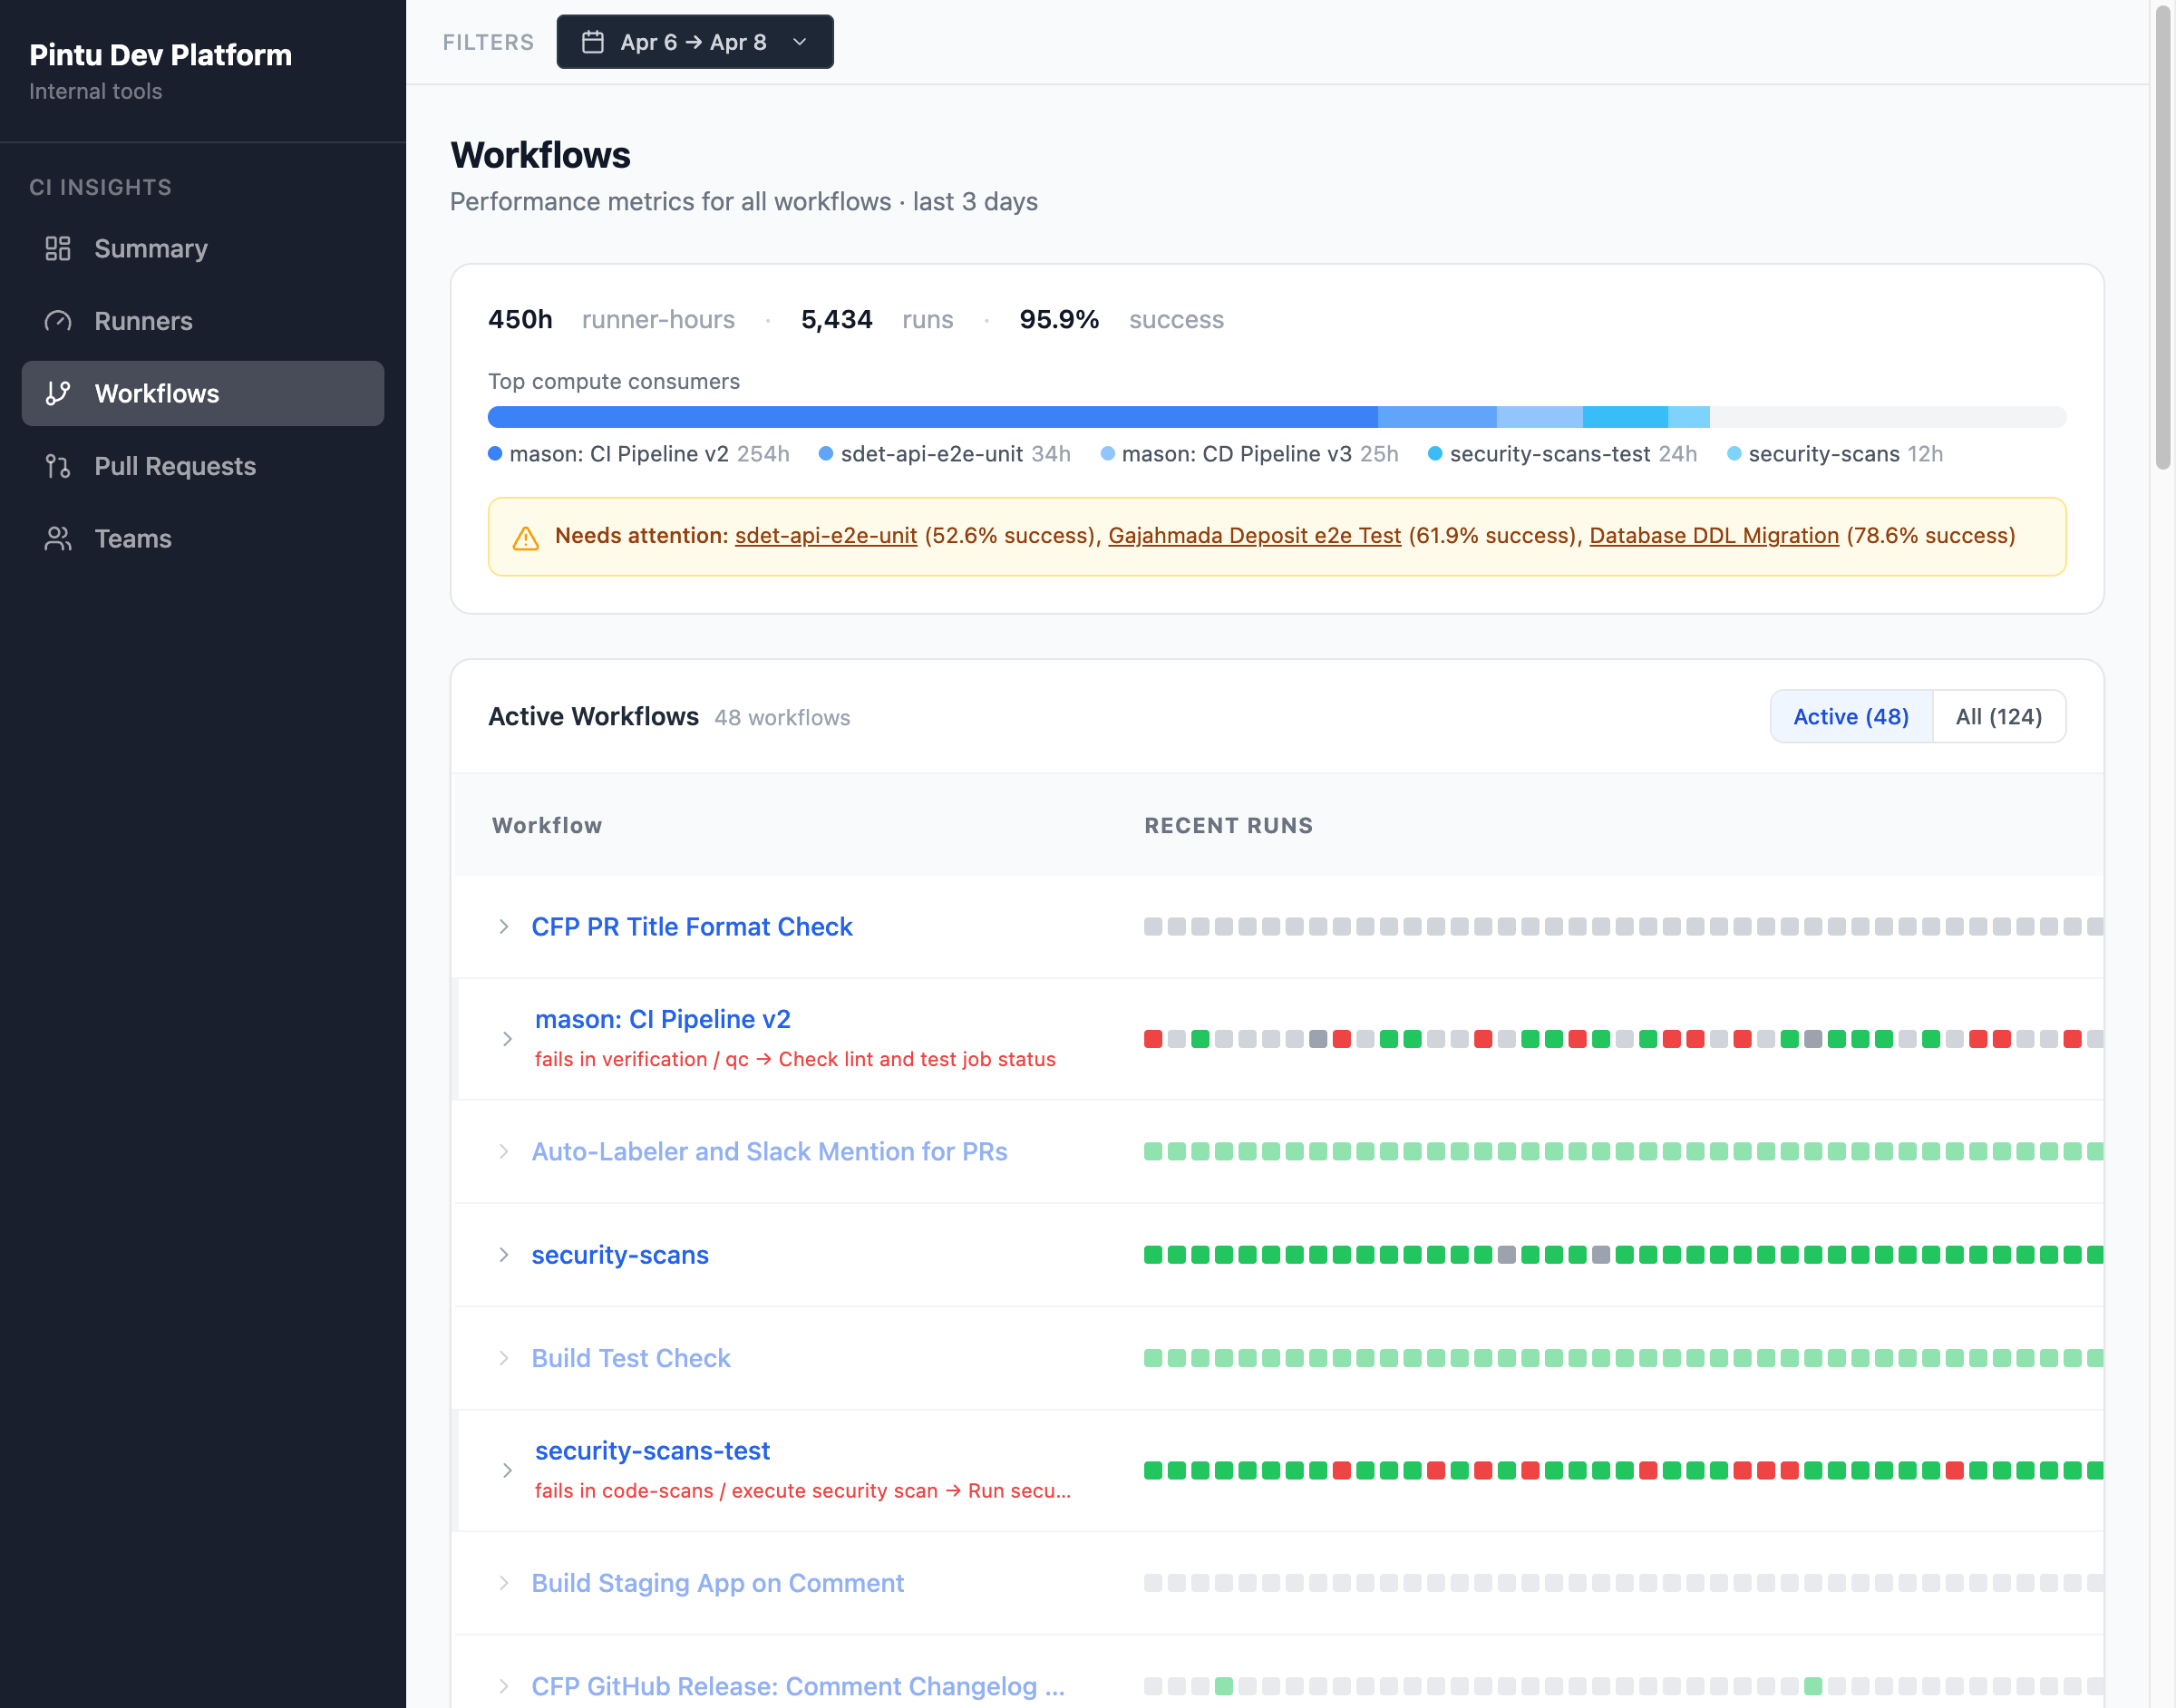Viewport: 2176px width, 1708px height.
Task: Click the Runners gauge icon
Action: [x=58, y=321]
